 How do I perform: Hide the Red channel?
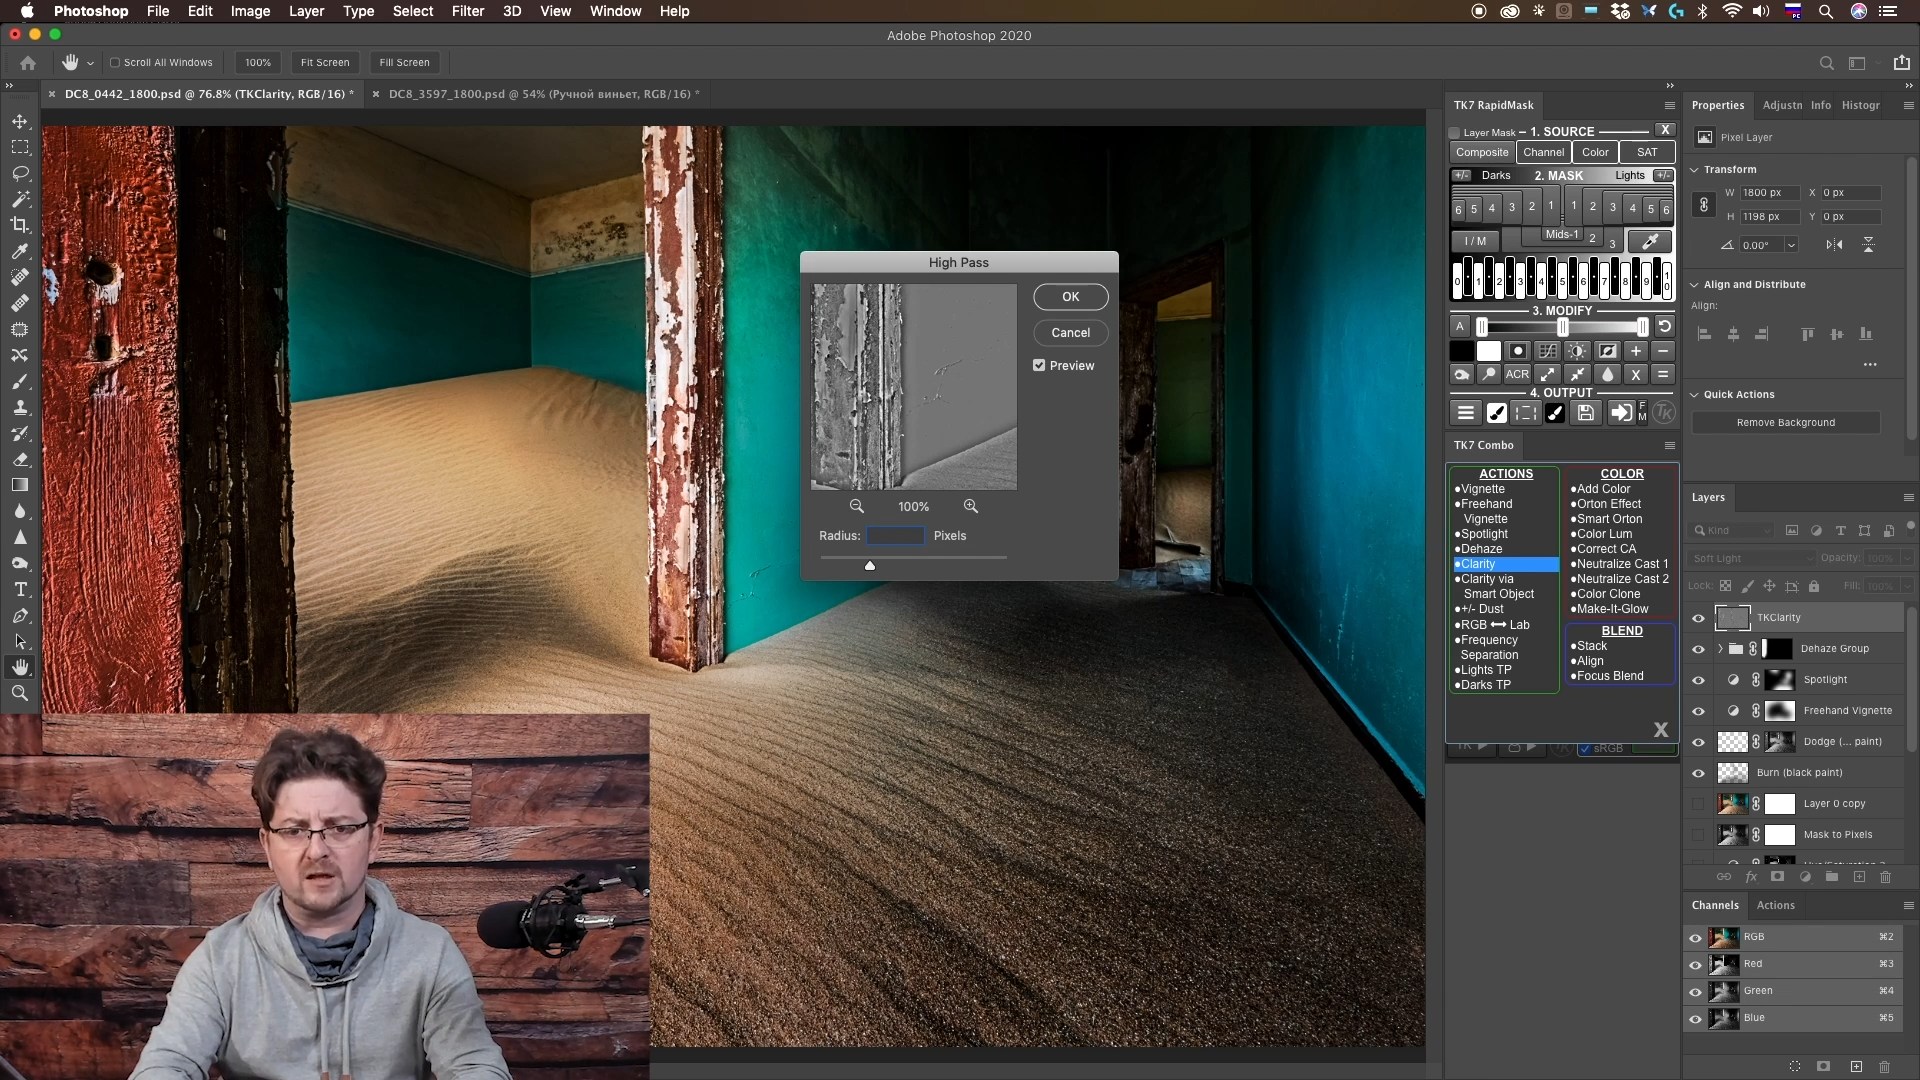pos(1695,965)
